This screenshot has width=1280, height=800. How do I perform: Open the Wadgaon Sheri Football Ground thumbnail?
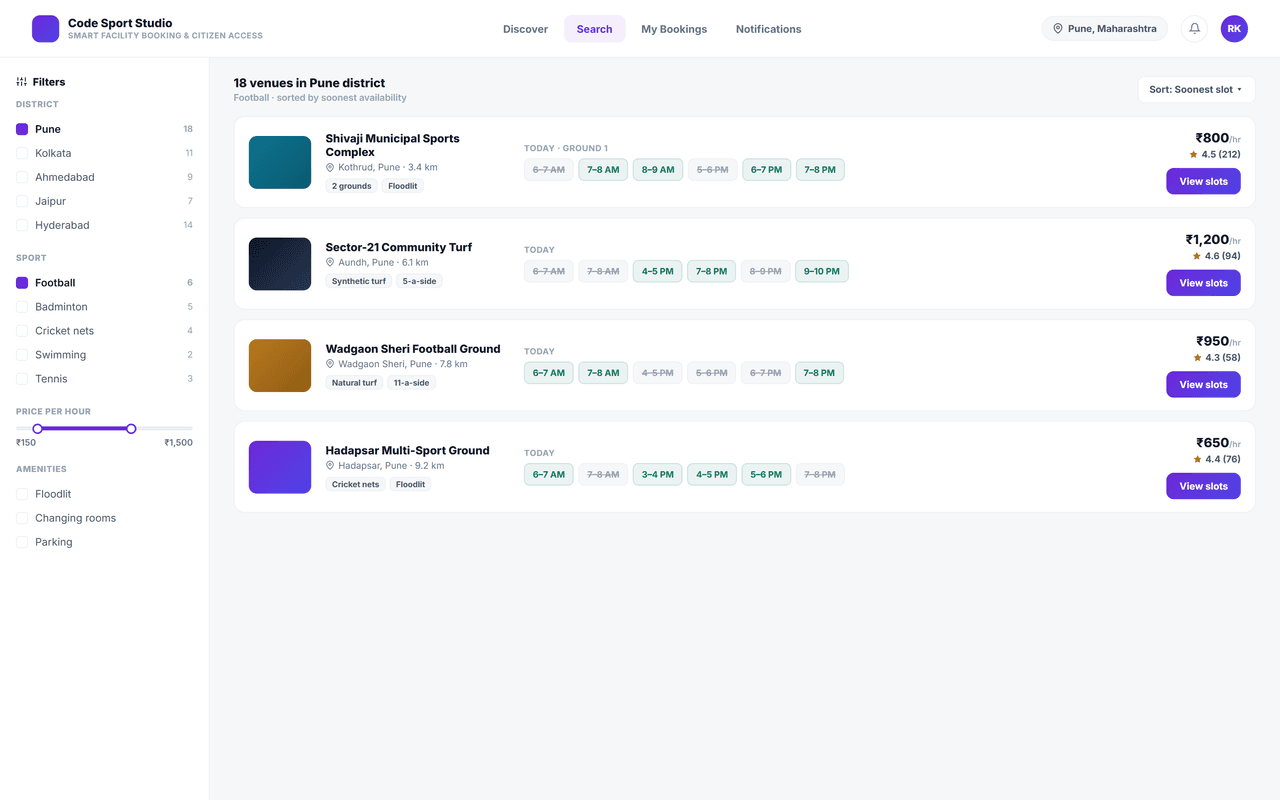click(x=280, y=365)
